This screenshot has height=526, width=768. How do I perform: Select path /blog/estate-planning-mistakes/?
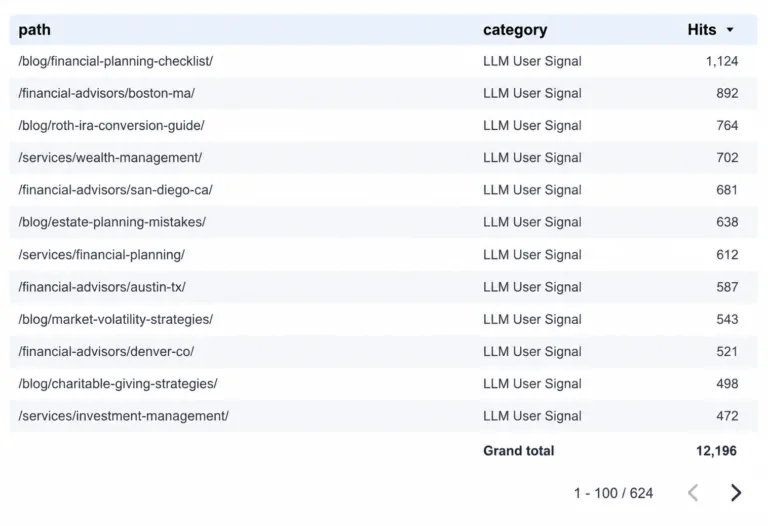click(x=112, y=222)
